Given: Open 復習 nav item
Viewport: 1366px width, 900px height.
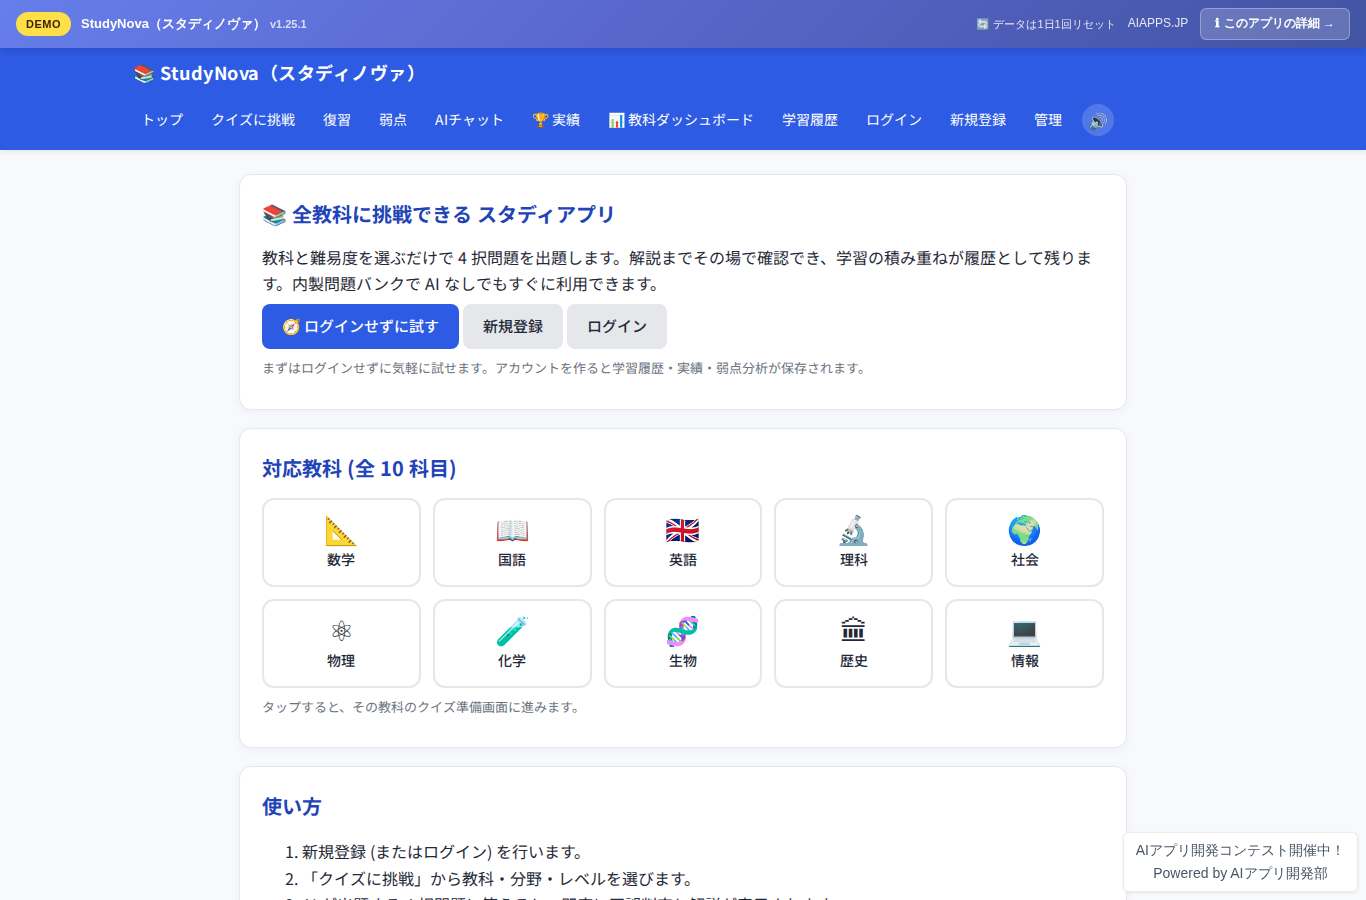Looking at the screenshot, I should (337, 120).
